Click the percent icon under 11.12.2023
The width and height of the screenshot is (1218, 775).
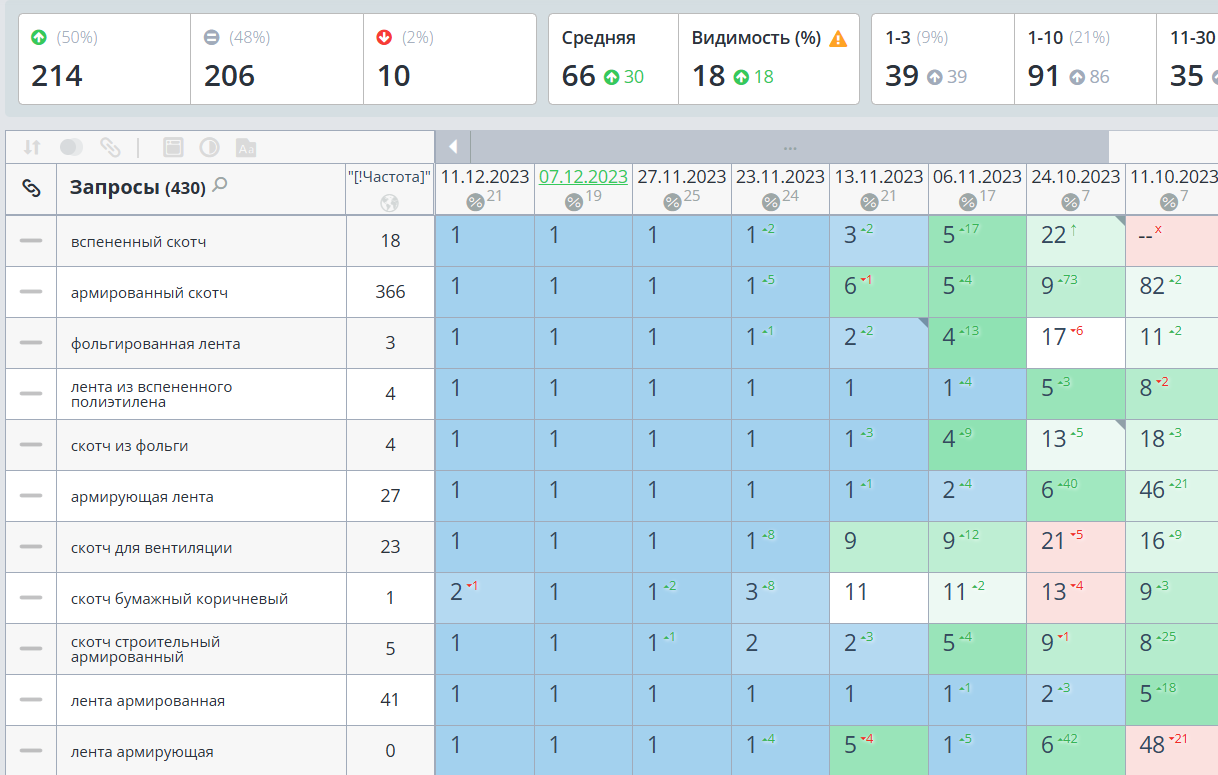click(x=475, y=202)
